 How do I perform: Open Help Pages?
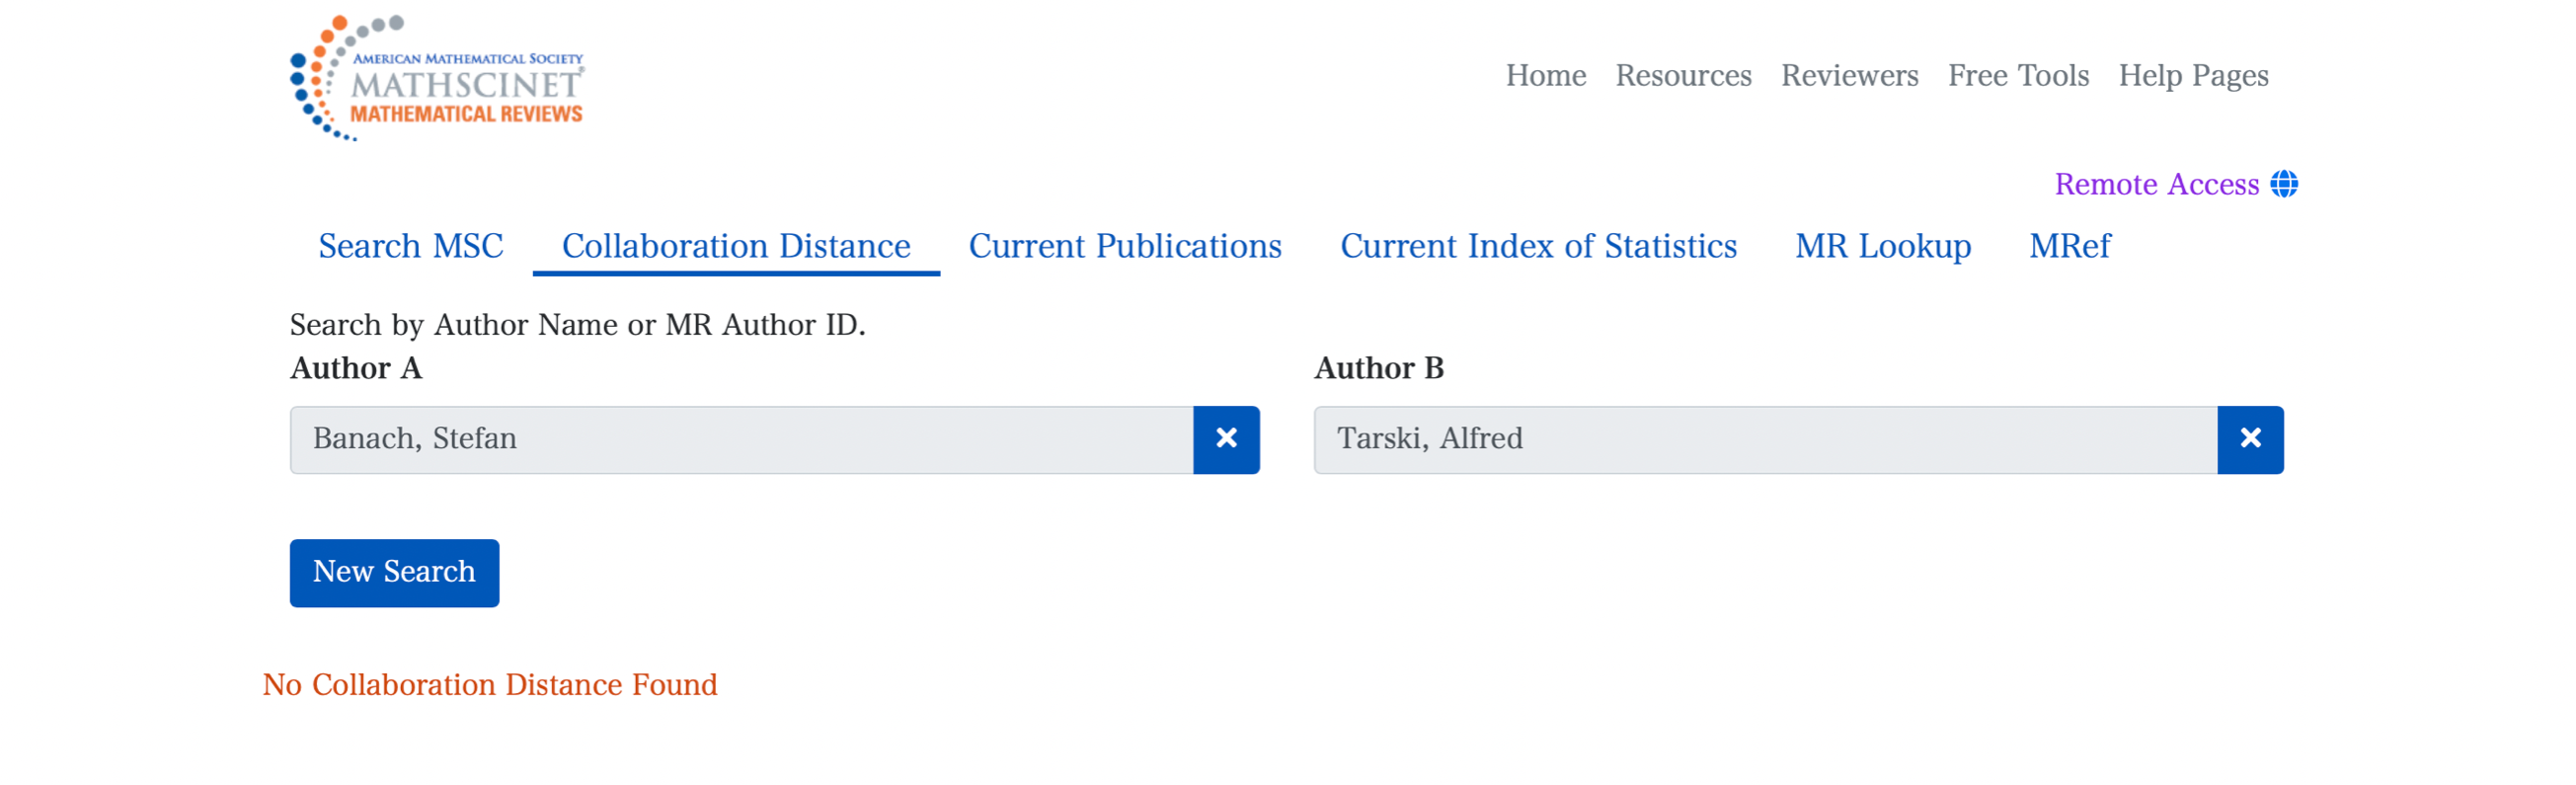(x=2192, y=76)
